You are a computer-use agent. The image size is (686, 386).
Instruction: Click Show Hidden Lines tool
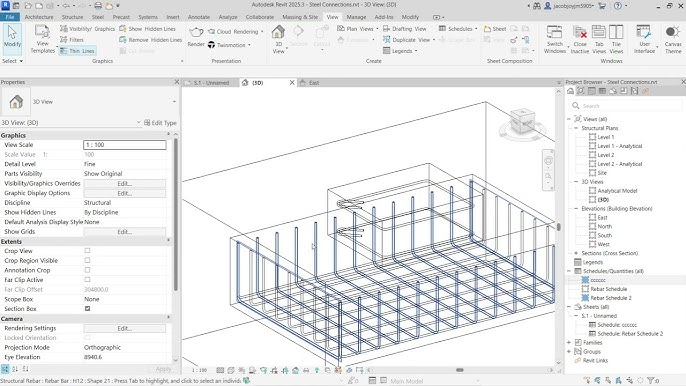pos(147,28)
